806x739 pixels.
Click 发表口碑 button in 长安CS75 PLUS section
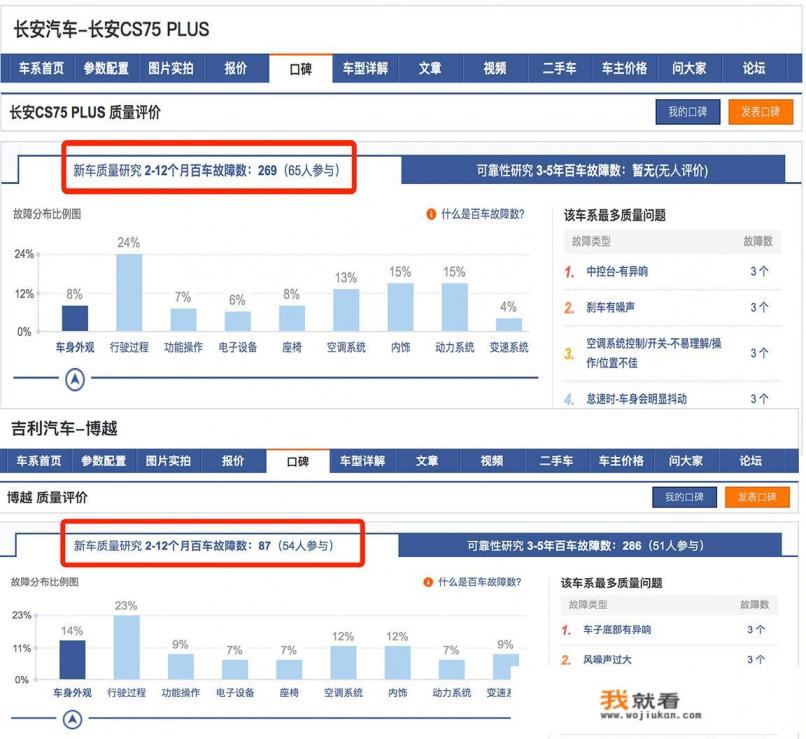coord(761,112)
